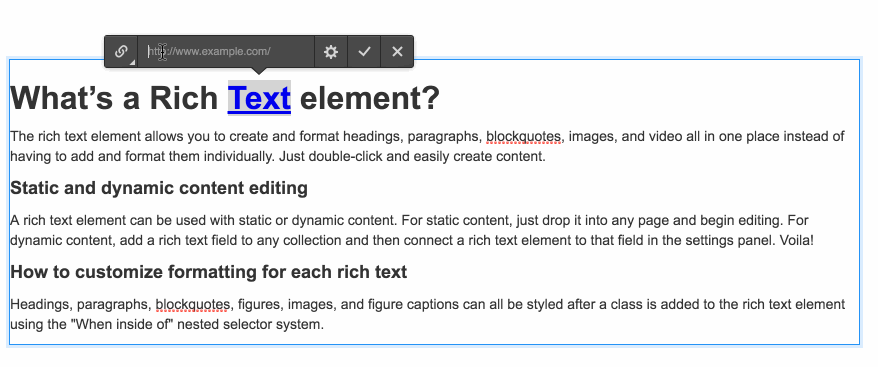
Task: Open link settings with the gear icon
Action: pyautogui.click(x=331, y=52)
